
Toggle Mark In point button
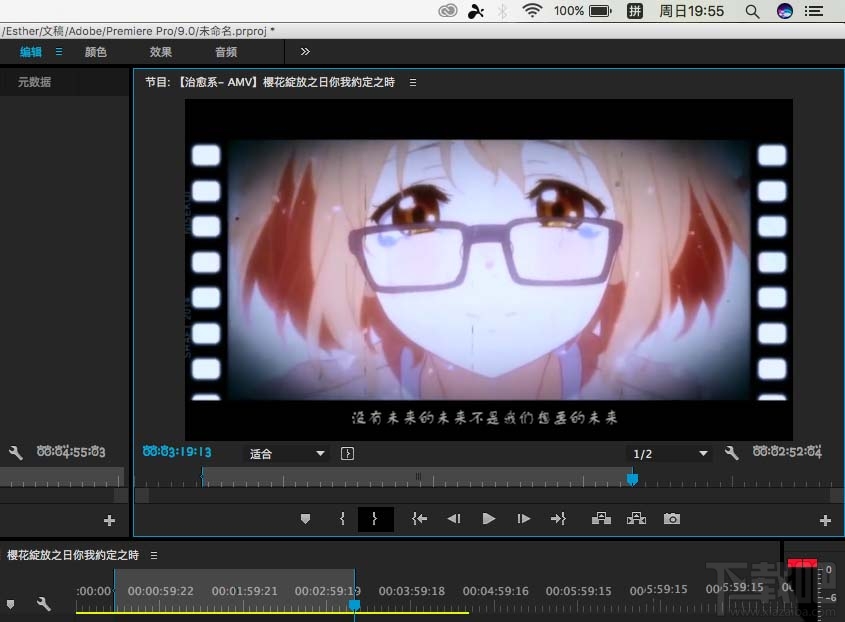[x=342, y=518]
